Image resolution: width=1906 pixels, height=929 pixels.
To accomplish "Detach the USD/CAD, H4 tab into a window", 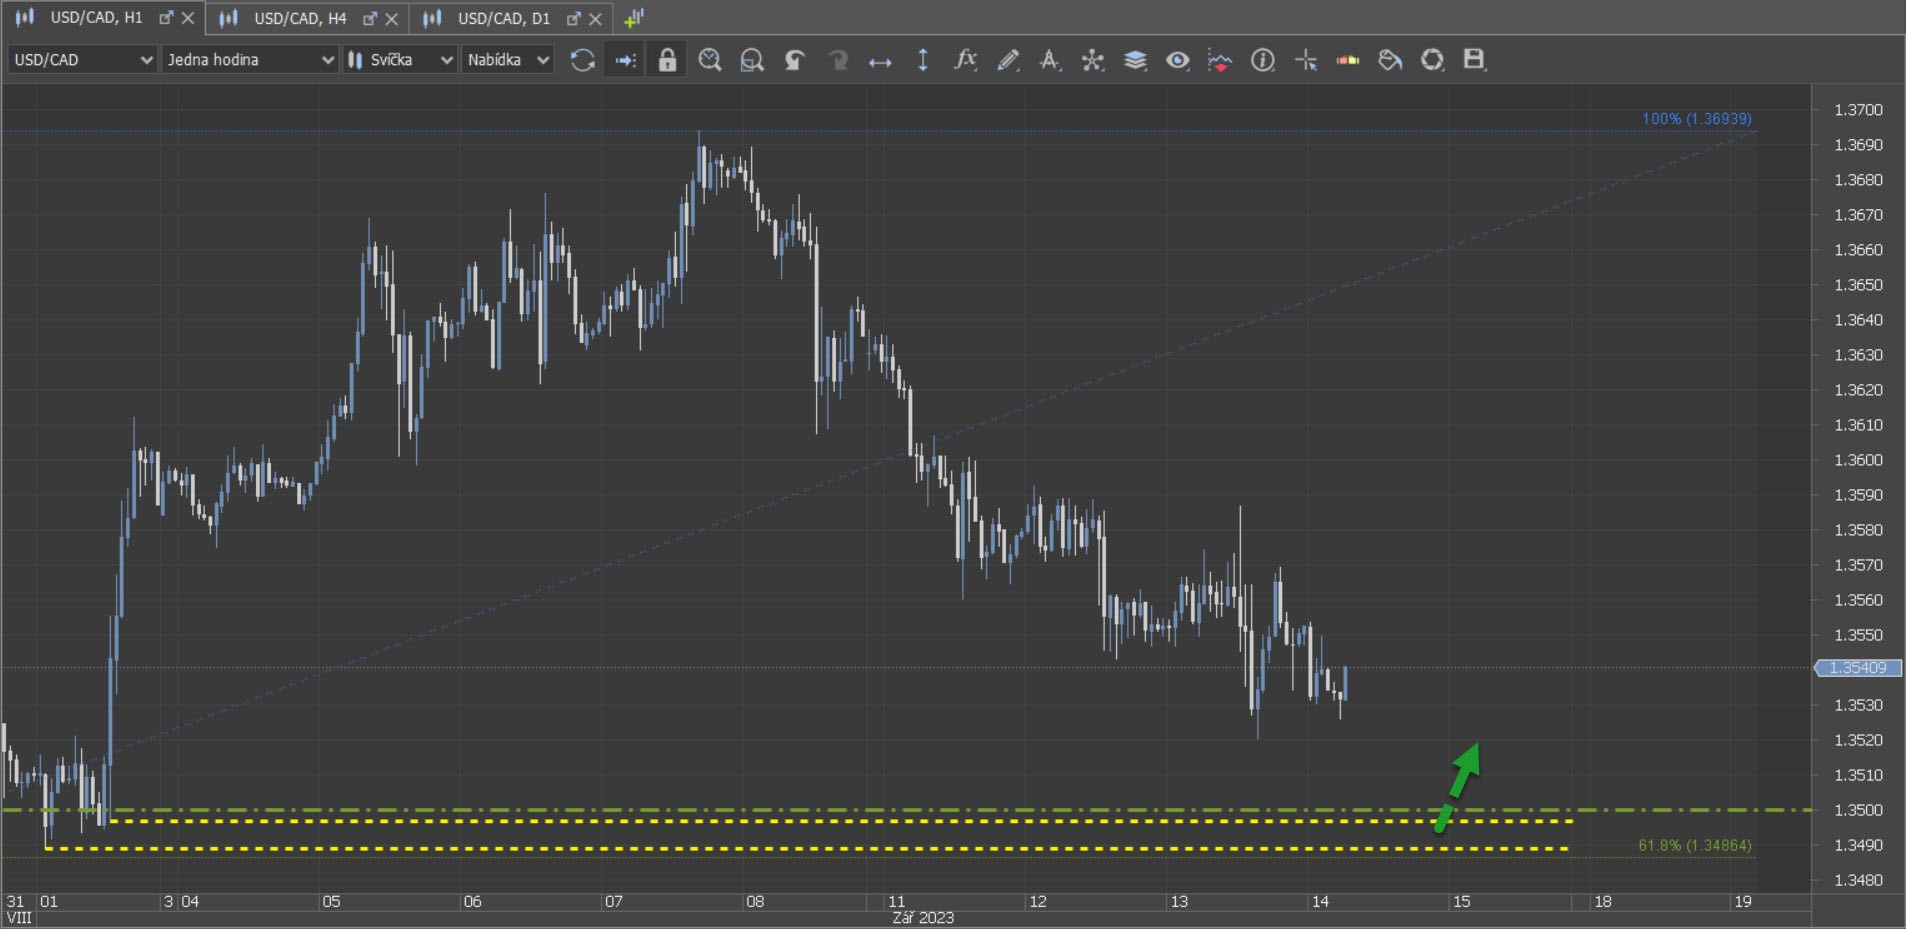I will (x=370, y=18).
